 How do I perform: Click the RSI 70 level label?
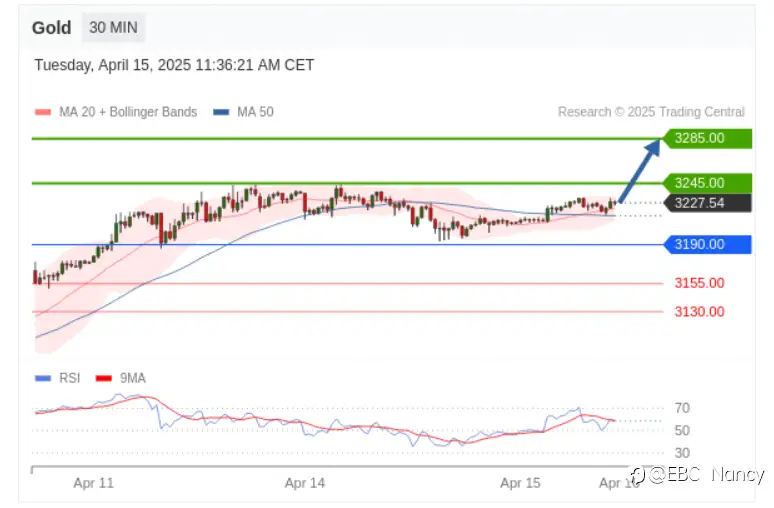pos(682,408)
